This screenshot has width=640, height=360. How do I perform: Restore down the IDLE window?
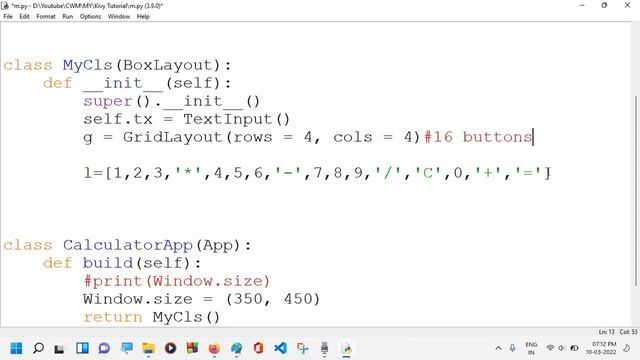point(604,5)
